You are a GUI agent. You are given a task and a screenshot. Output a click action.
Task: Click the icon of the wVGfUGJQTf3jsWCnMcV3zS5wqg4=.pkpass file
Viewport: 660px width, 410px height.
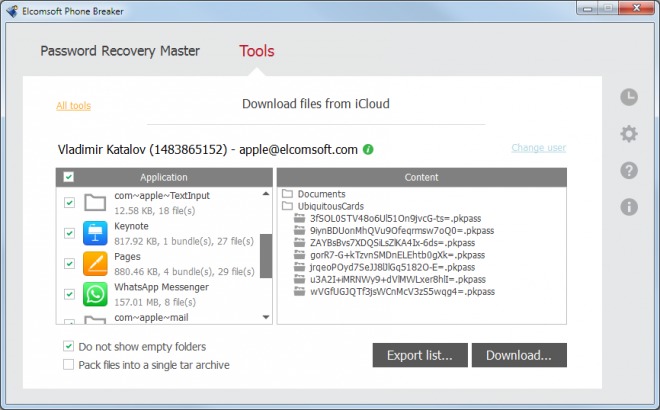pyautogui.click(x=299, y=291)
